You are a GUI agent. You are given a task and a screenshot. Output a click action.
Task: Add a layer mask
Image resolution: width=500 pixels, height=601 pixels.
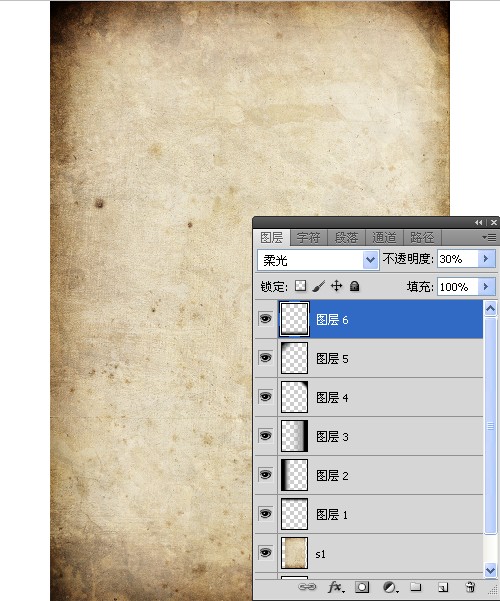tap(362, 587)
